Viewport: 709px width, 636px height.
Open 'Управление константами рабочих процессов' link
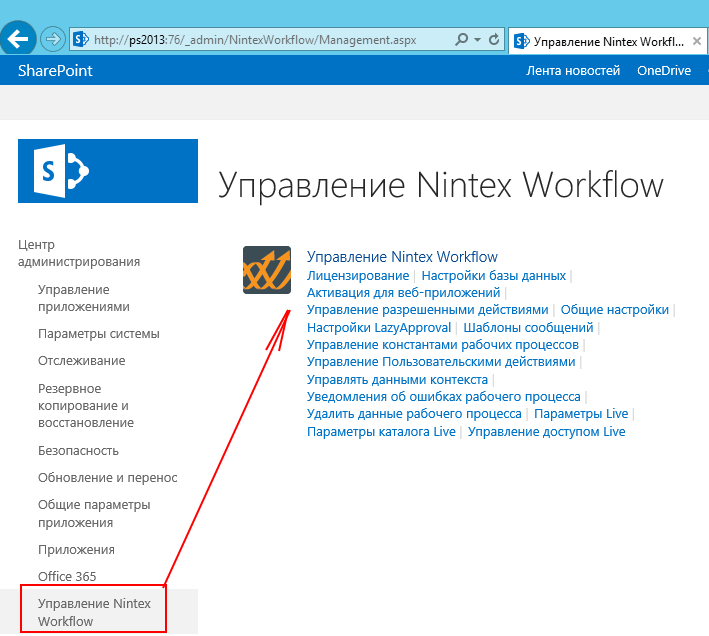[443, 345]
